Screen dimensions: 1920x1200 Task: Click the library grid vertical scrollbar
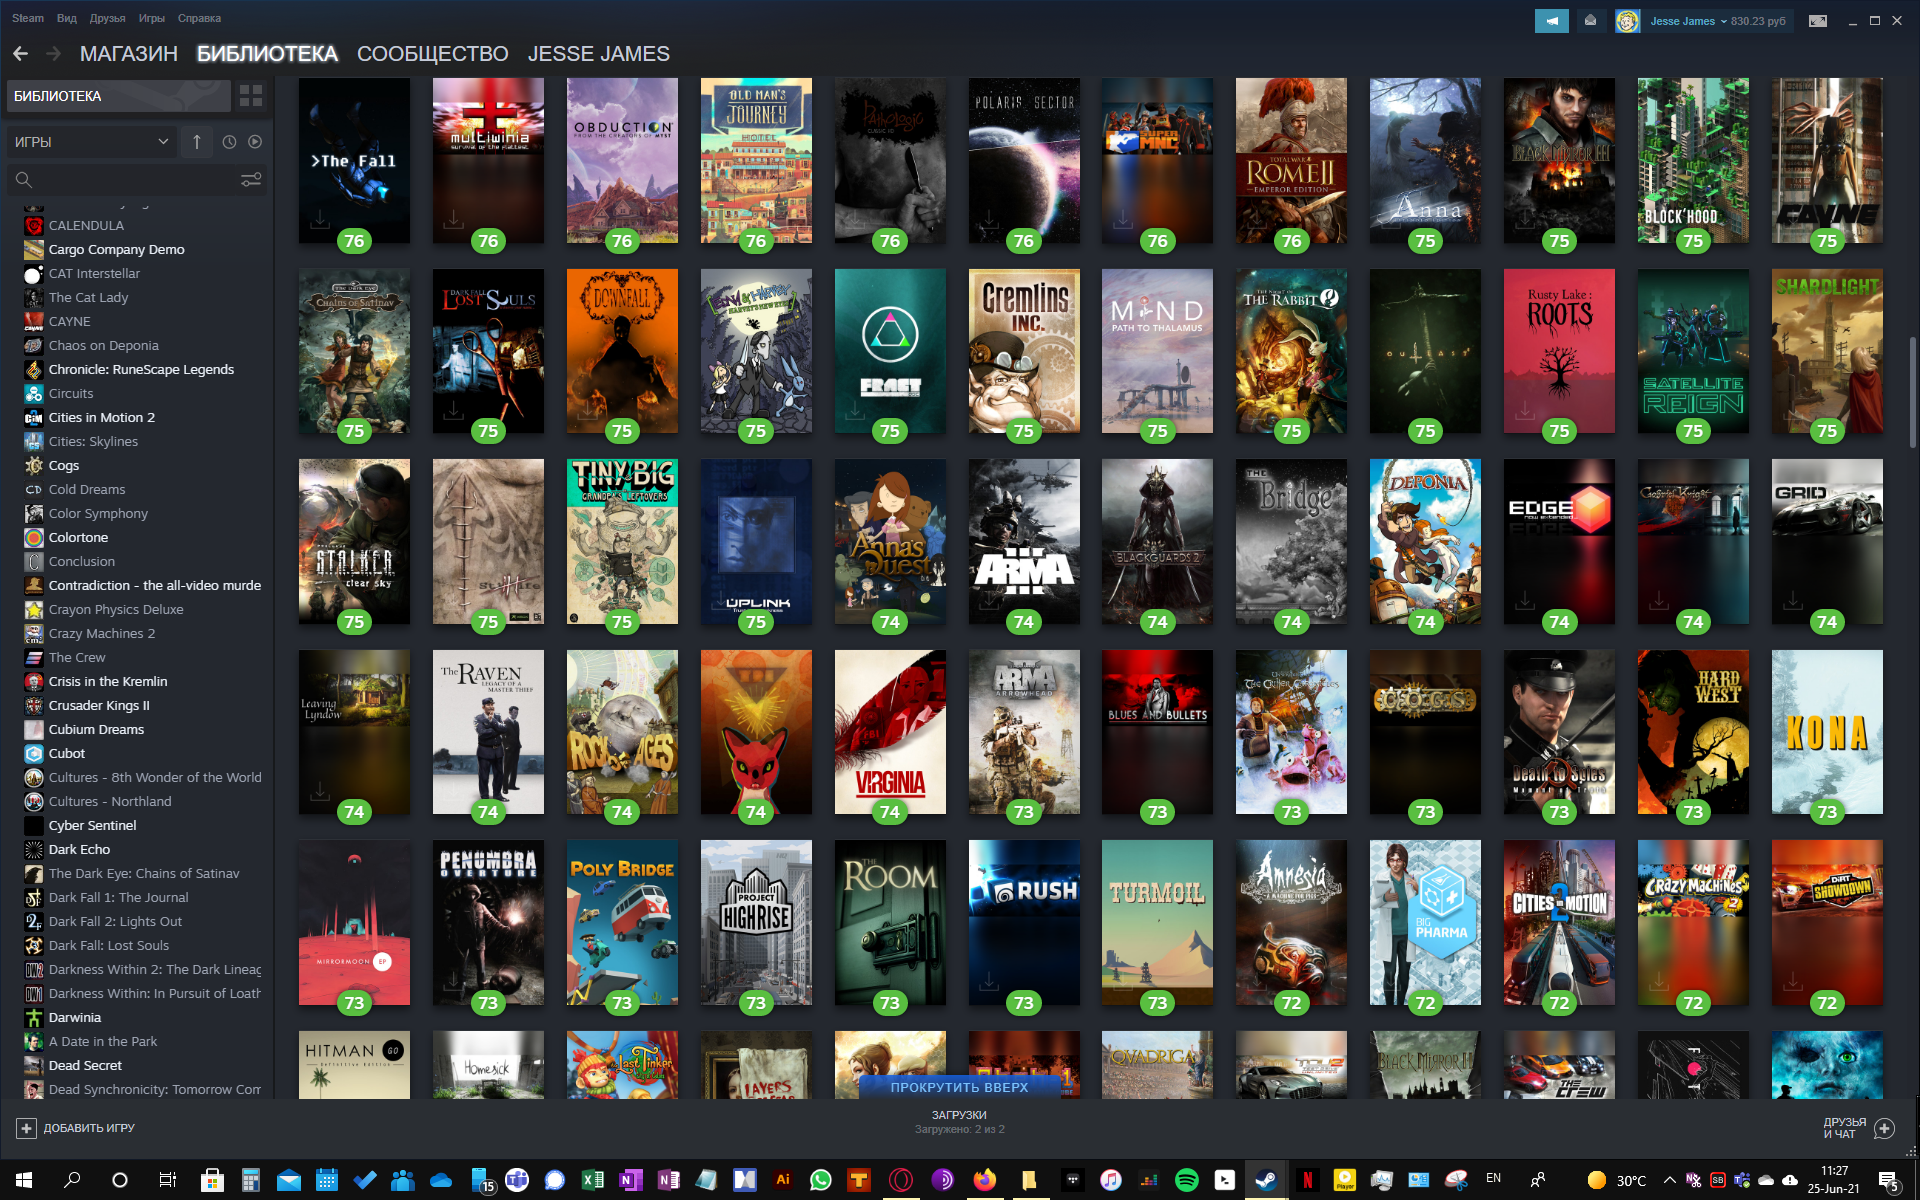click(1912, 392)
